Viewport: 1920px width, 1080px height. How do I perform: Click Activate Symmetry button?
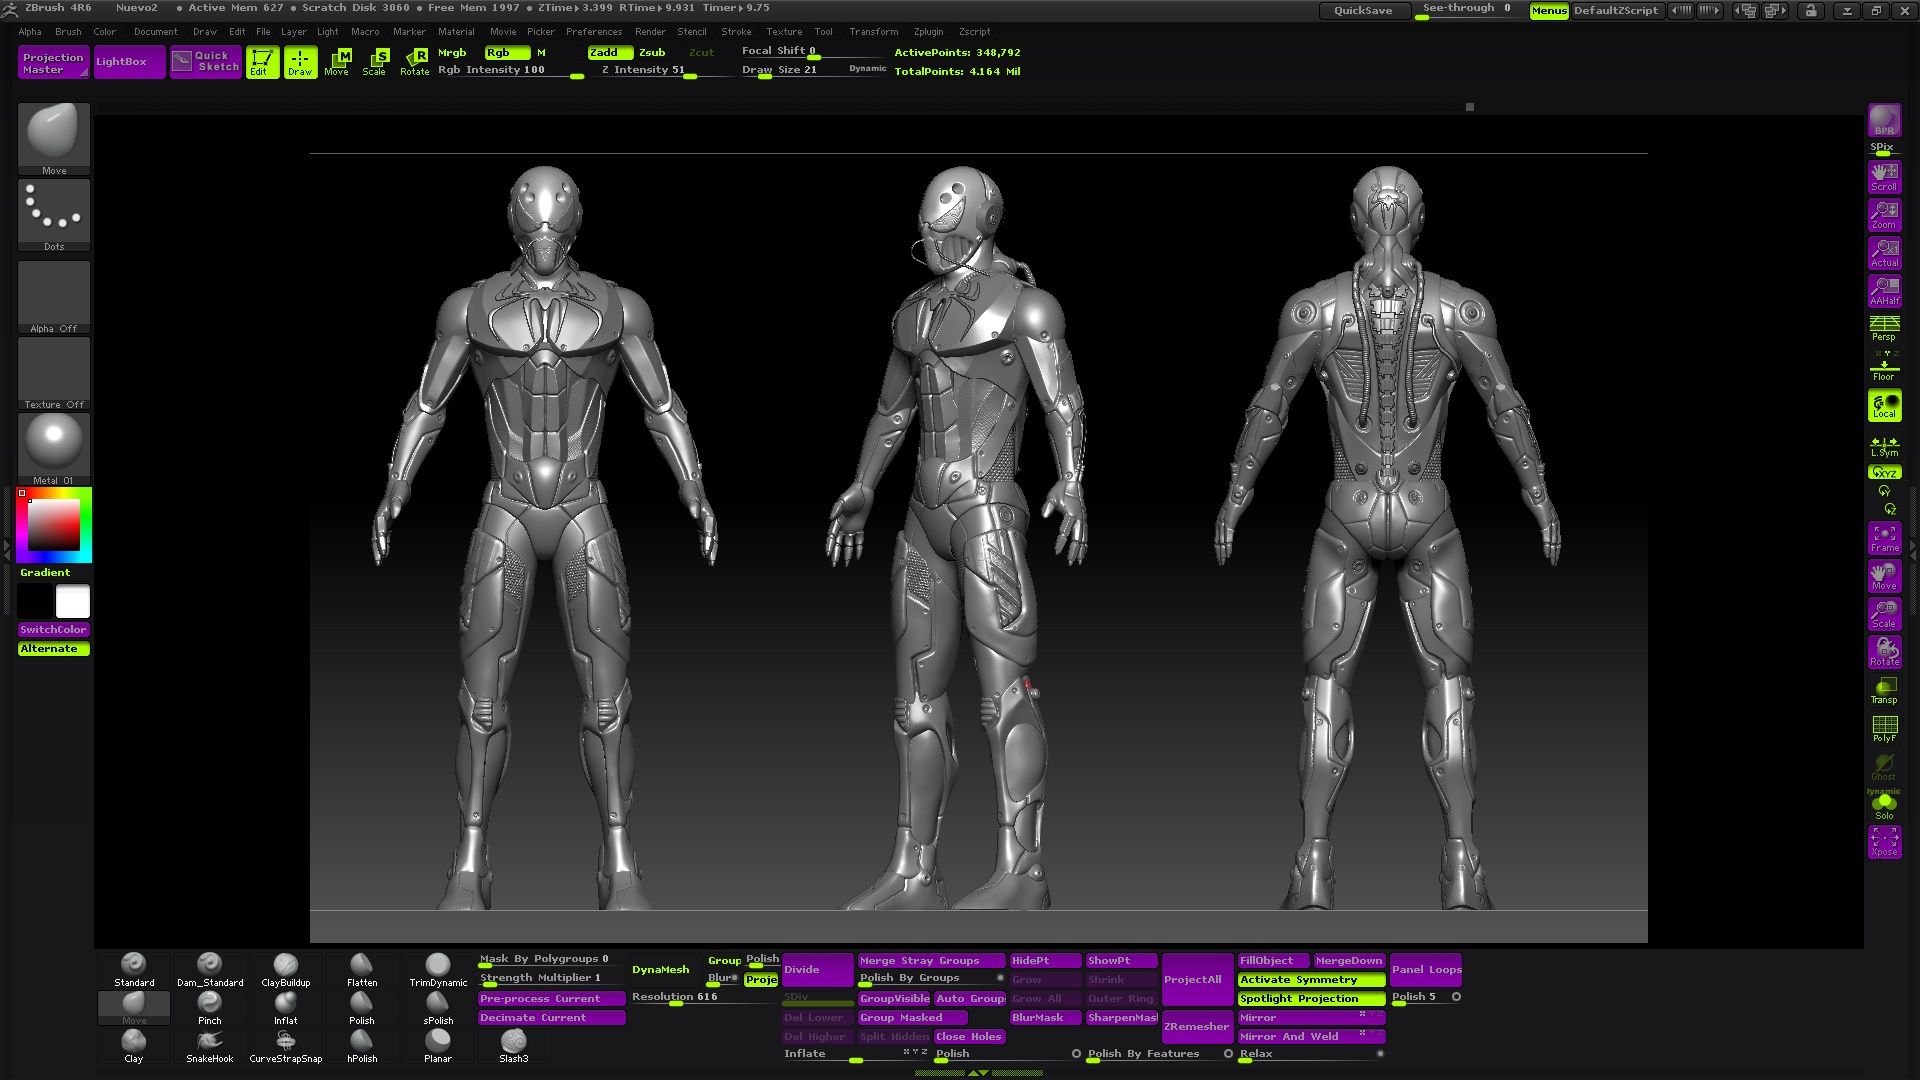tap(1311, 980)
